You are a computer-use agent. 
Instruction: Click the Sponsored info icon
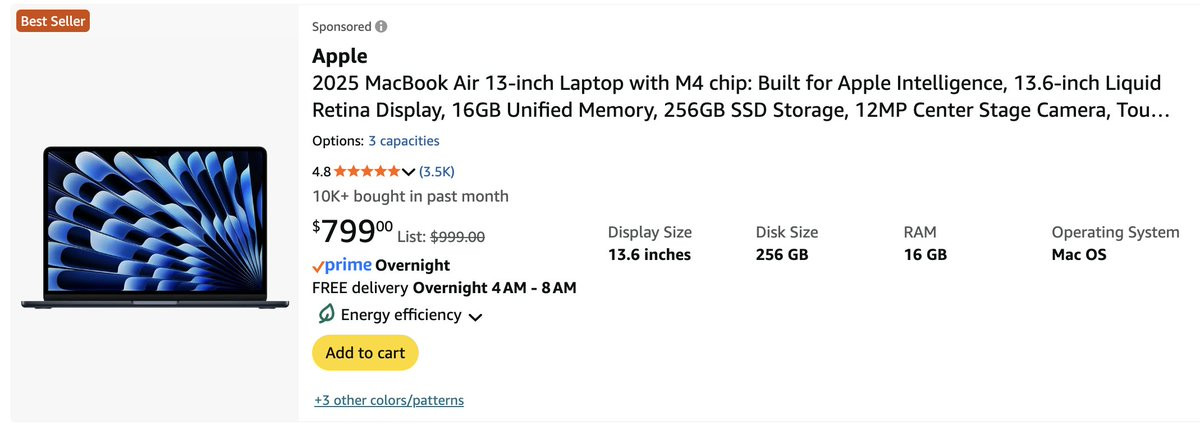coord(382,27)
